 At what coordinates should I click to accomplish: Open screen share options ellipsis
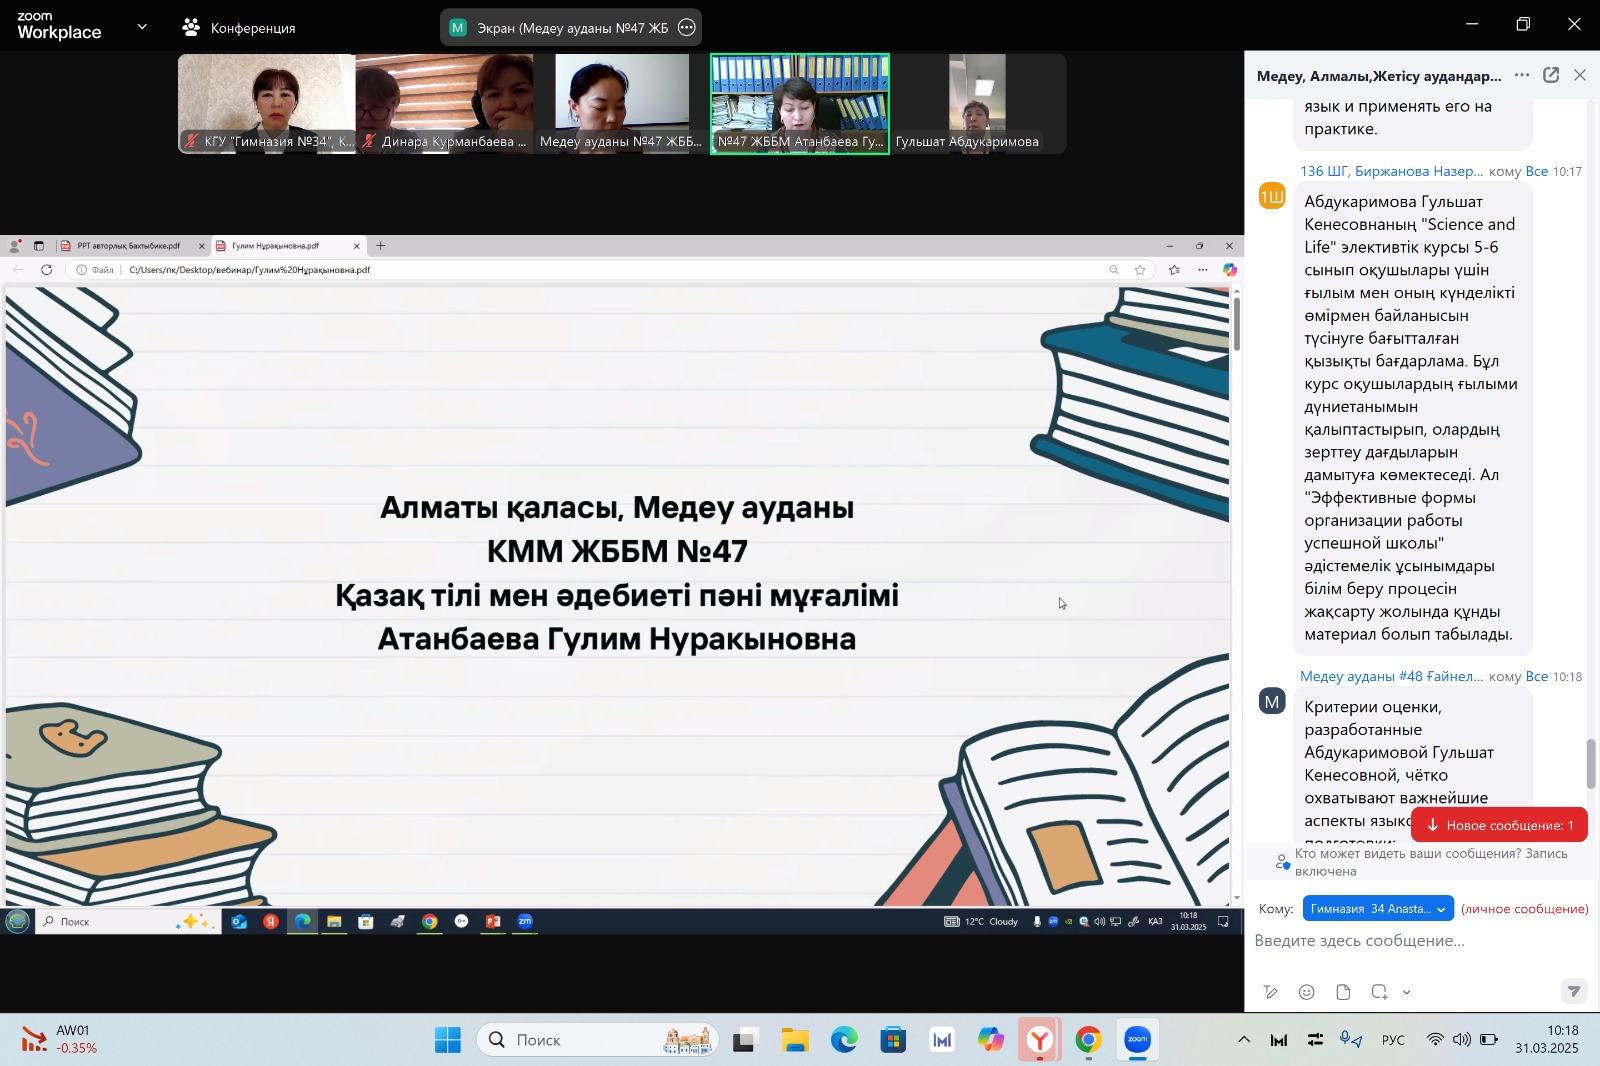pyautogui.click(x=686, y=28)
